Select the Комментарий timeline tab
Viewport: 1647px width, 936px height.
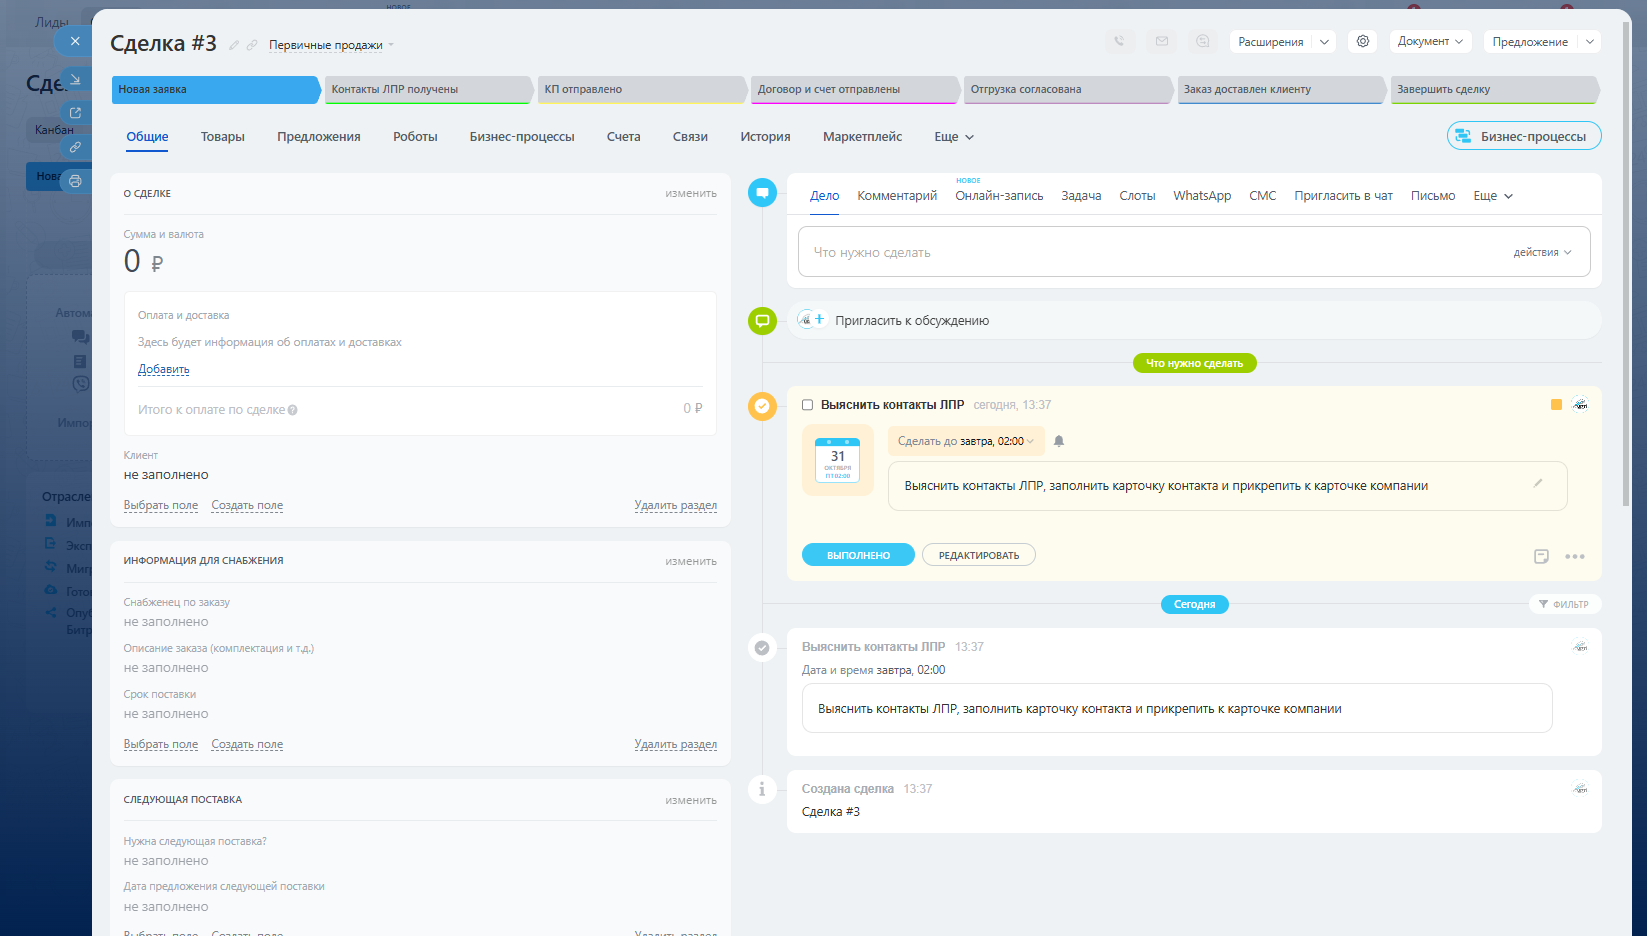click(896, 196)
